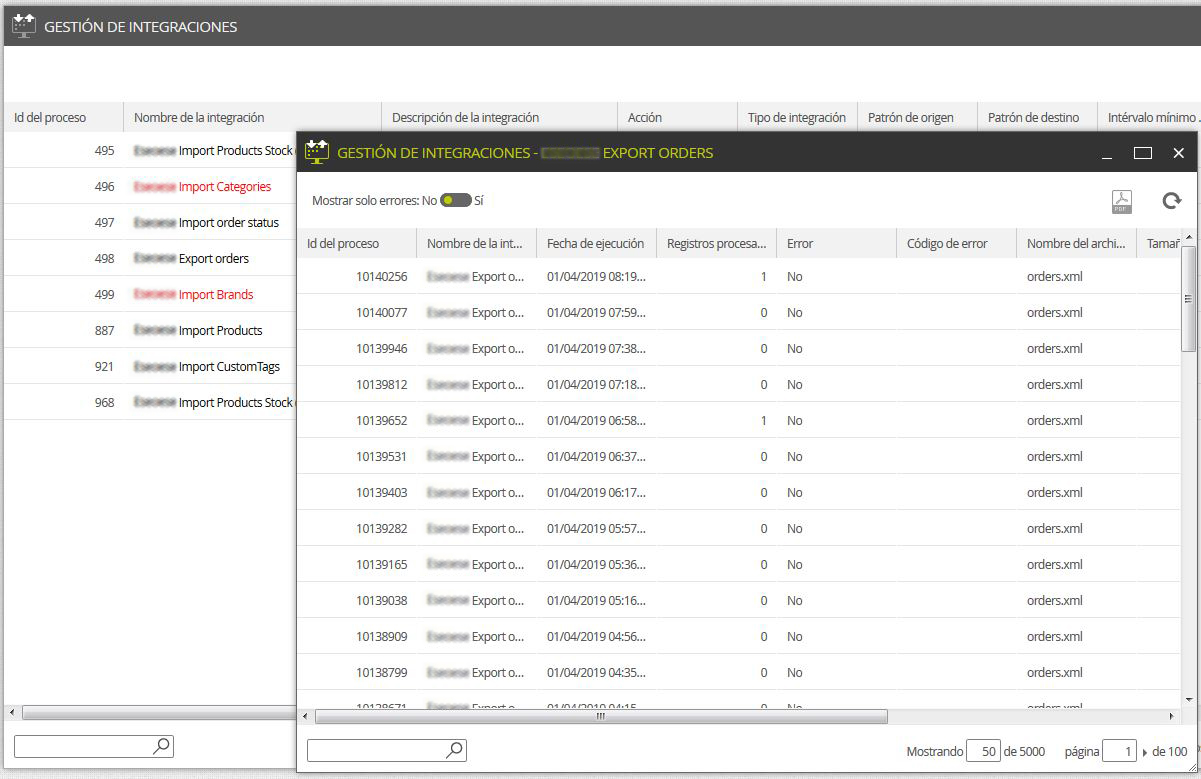Screen dimensions: 1201x779
Task: Click the popup horizontal scrollbar thumb
Action: (x=601, y=716)
